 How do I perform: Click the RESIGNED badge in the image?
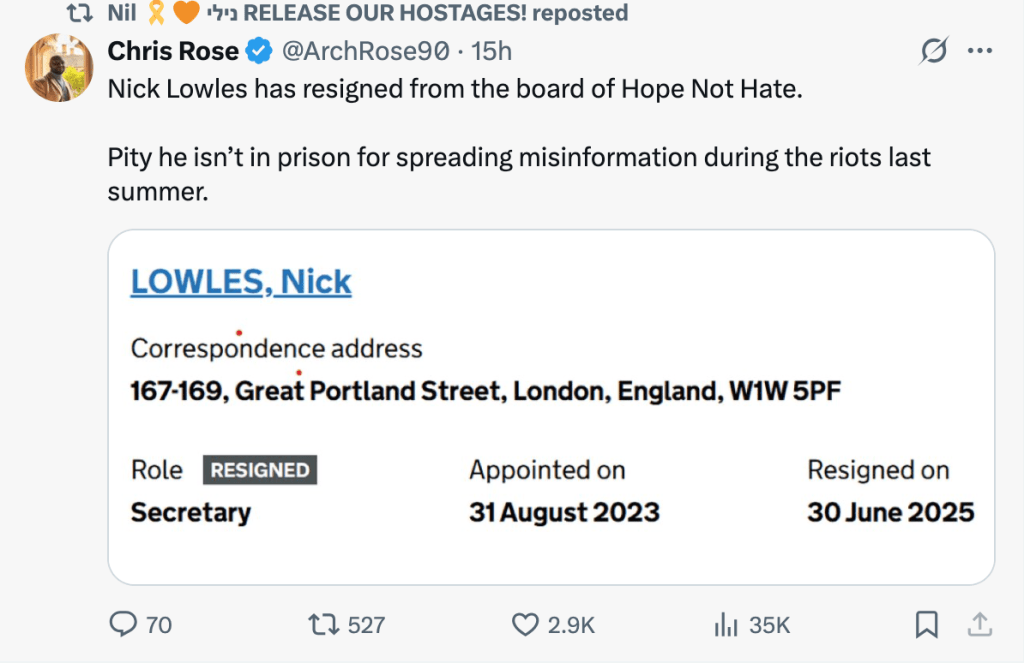click(x=260, y=470)
